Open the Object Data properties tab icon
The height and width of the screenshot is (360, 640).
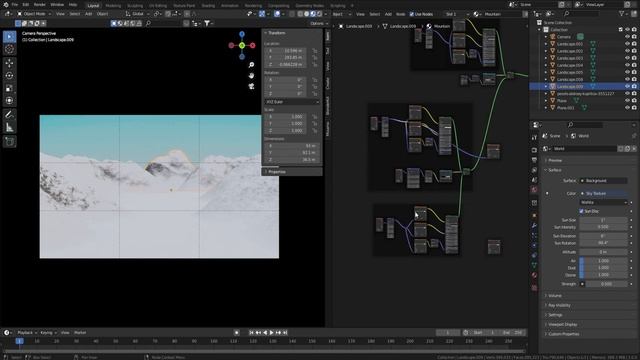[534, 265]
